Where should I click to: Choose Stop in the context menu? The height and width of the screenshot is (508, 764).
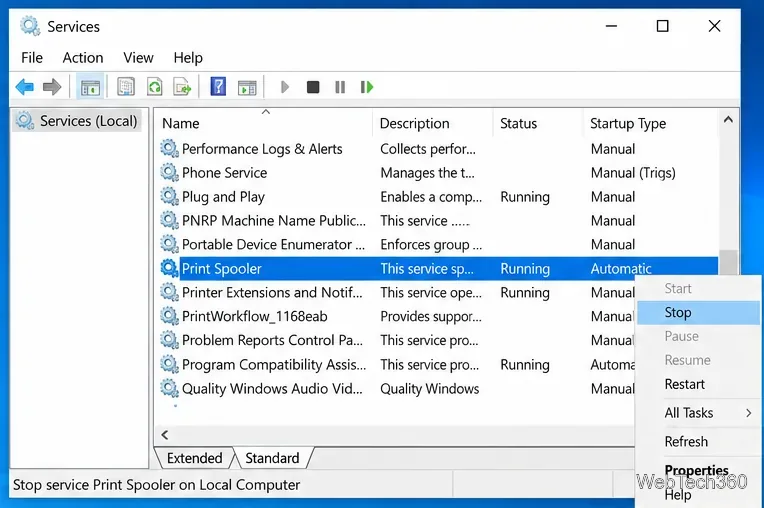(x=698, y=313)
